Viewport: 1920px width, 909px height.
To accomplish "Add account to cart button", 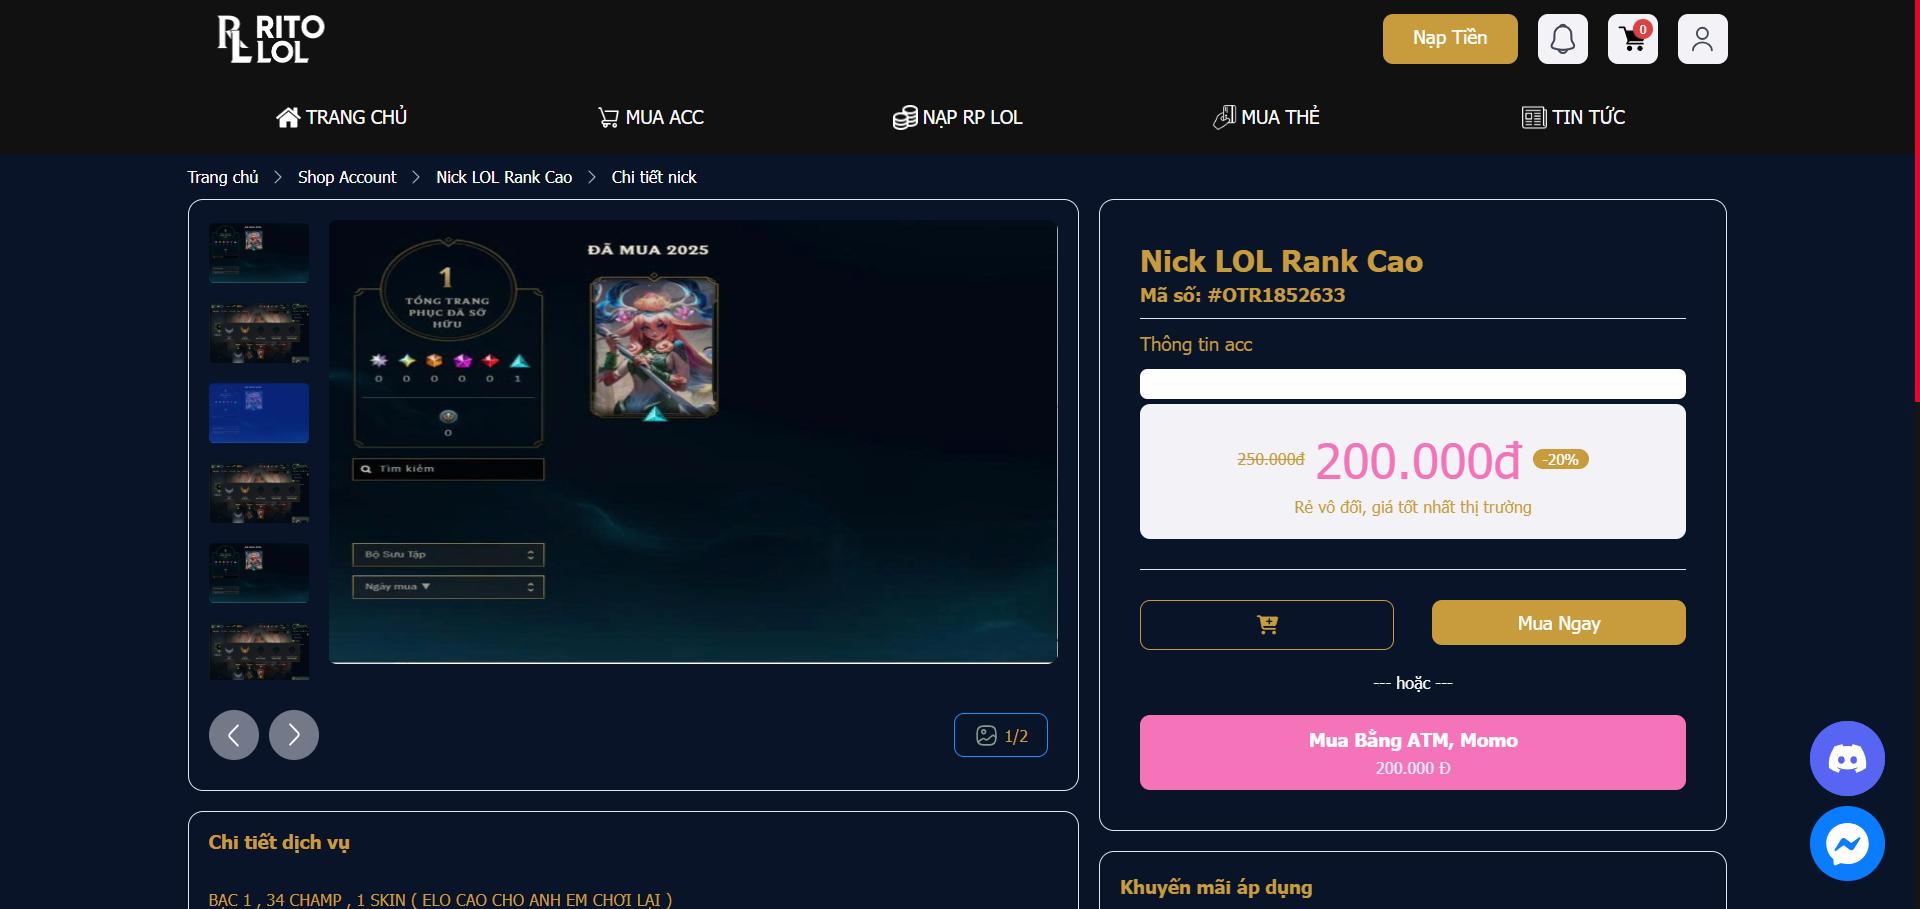I will click(x=1266, y=625).
